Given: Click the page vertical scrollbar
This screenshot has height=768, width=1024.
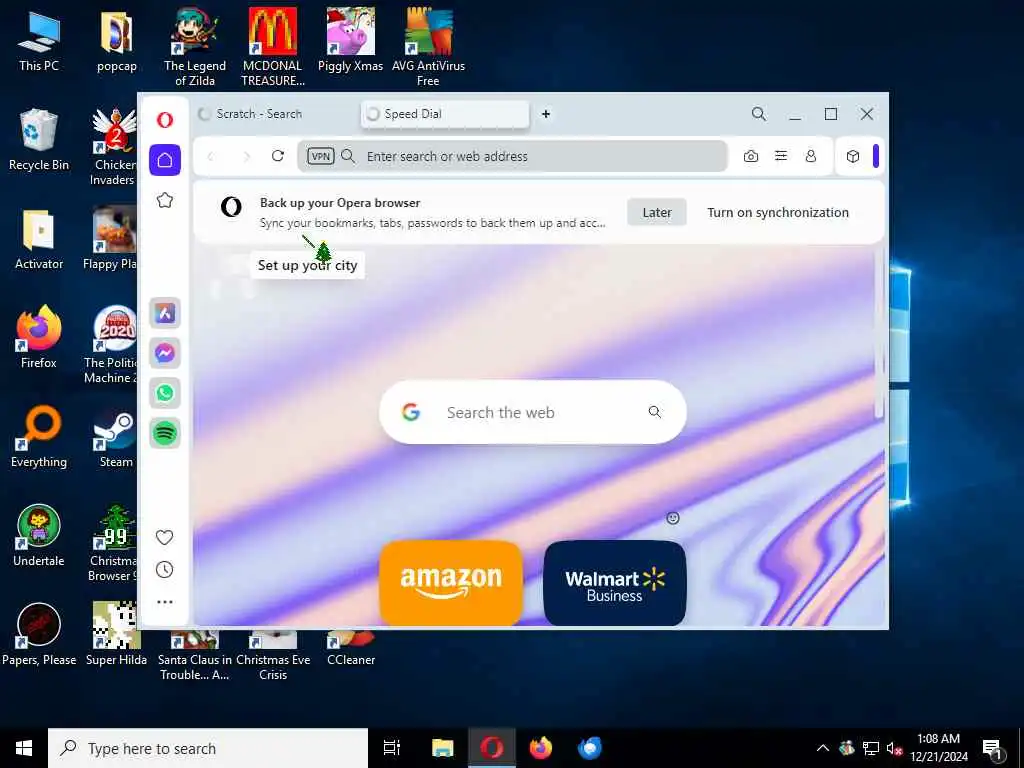Looking at the screenshot, I should point(878,333).
